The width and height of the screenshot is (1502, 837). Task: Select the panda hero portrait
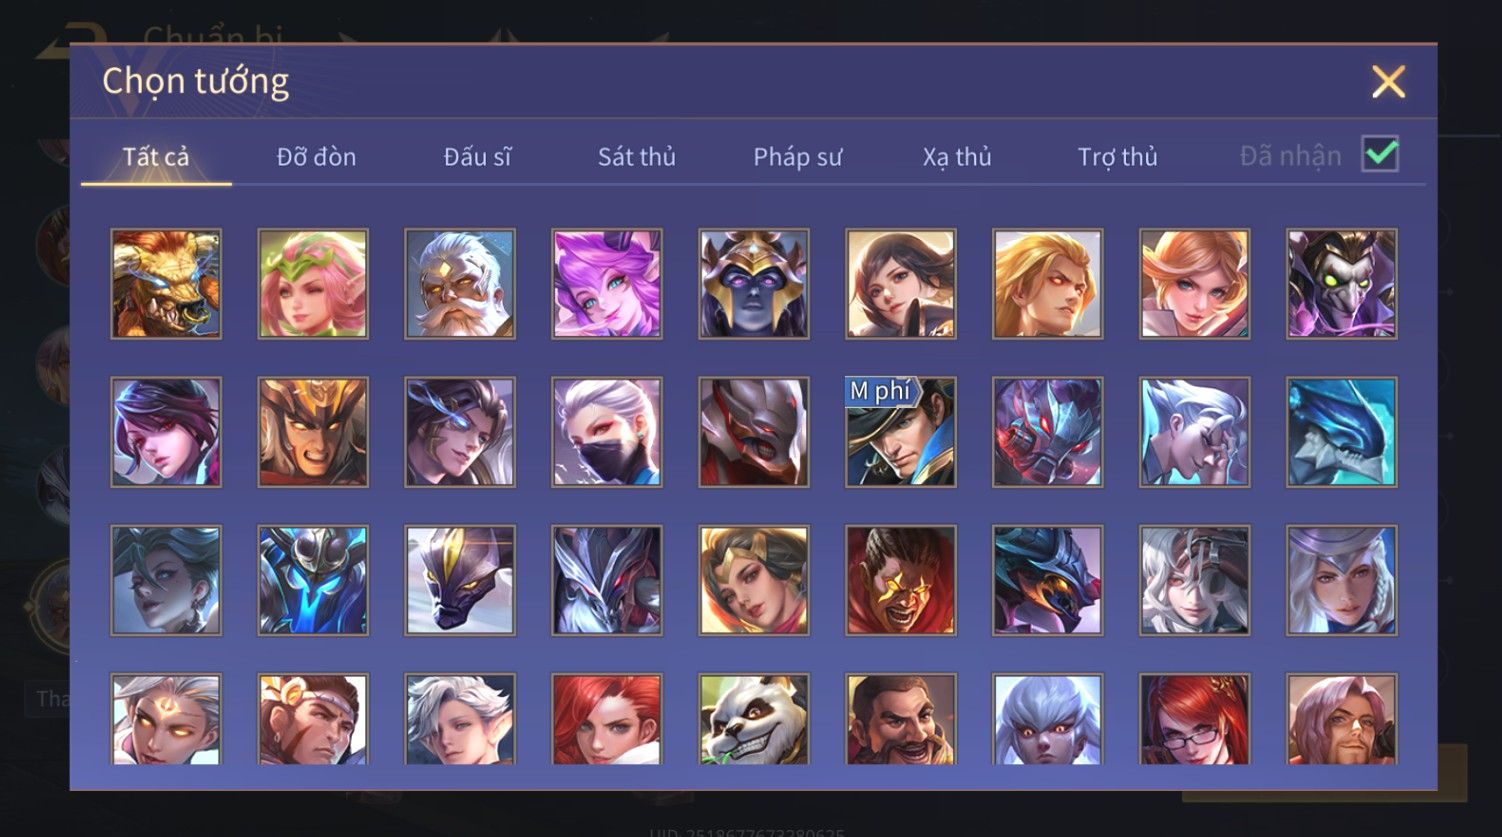coord(753,719)
